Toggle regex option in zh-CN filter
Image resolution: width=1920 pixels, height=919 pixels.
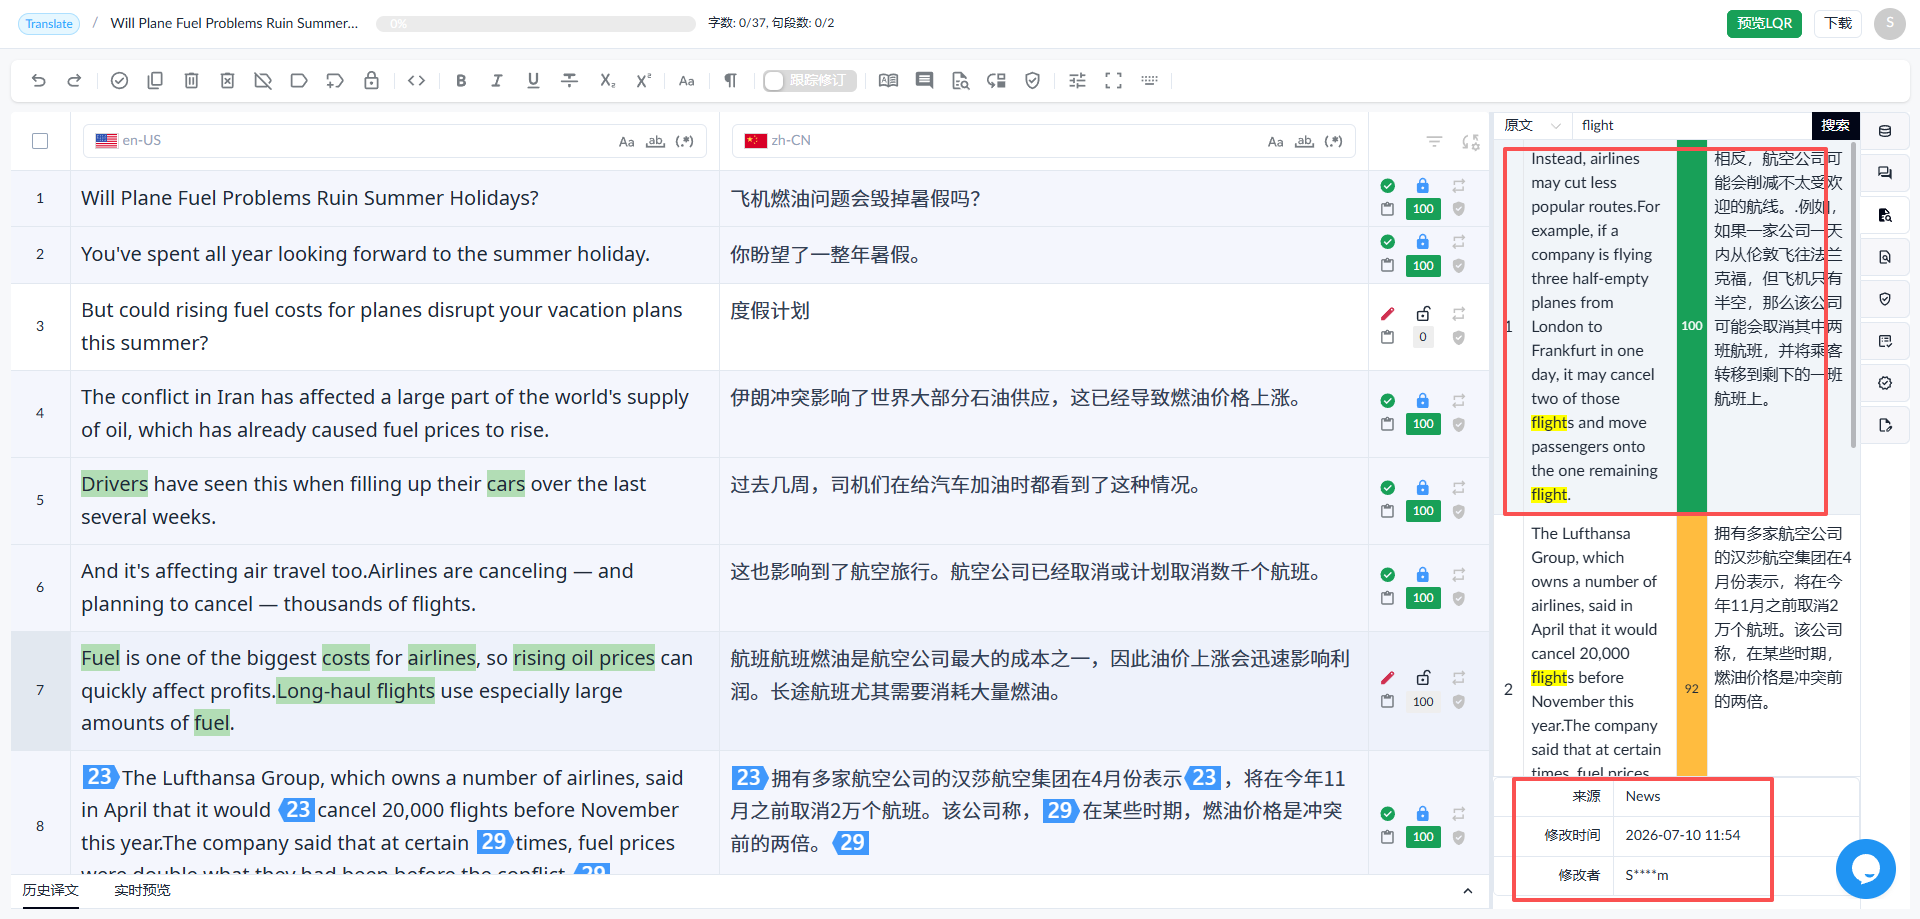pyautogui.click(x=1333, y=142)
